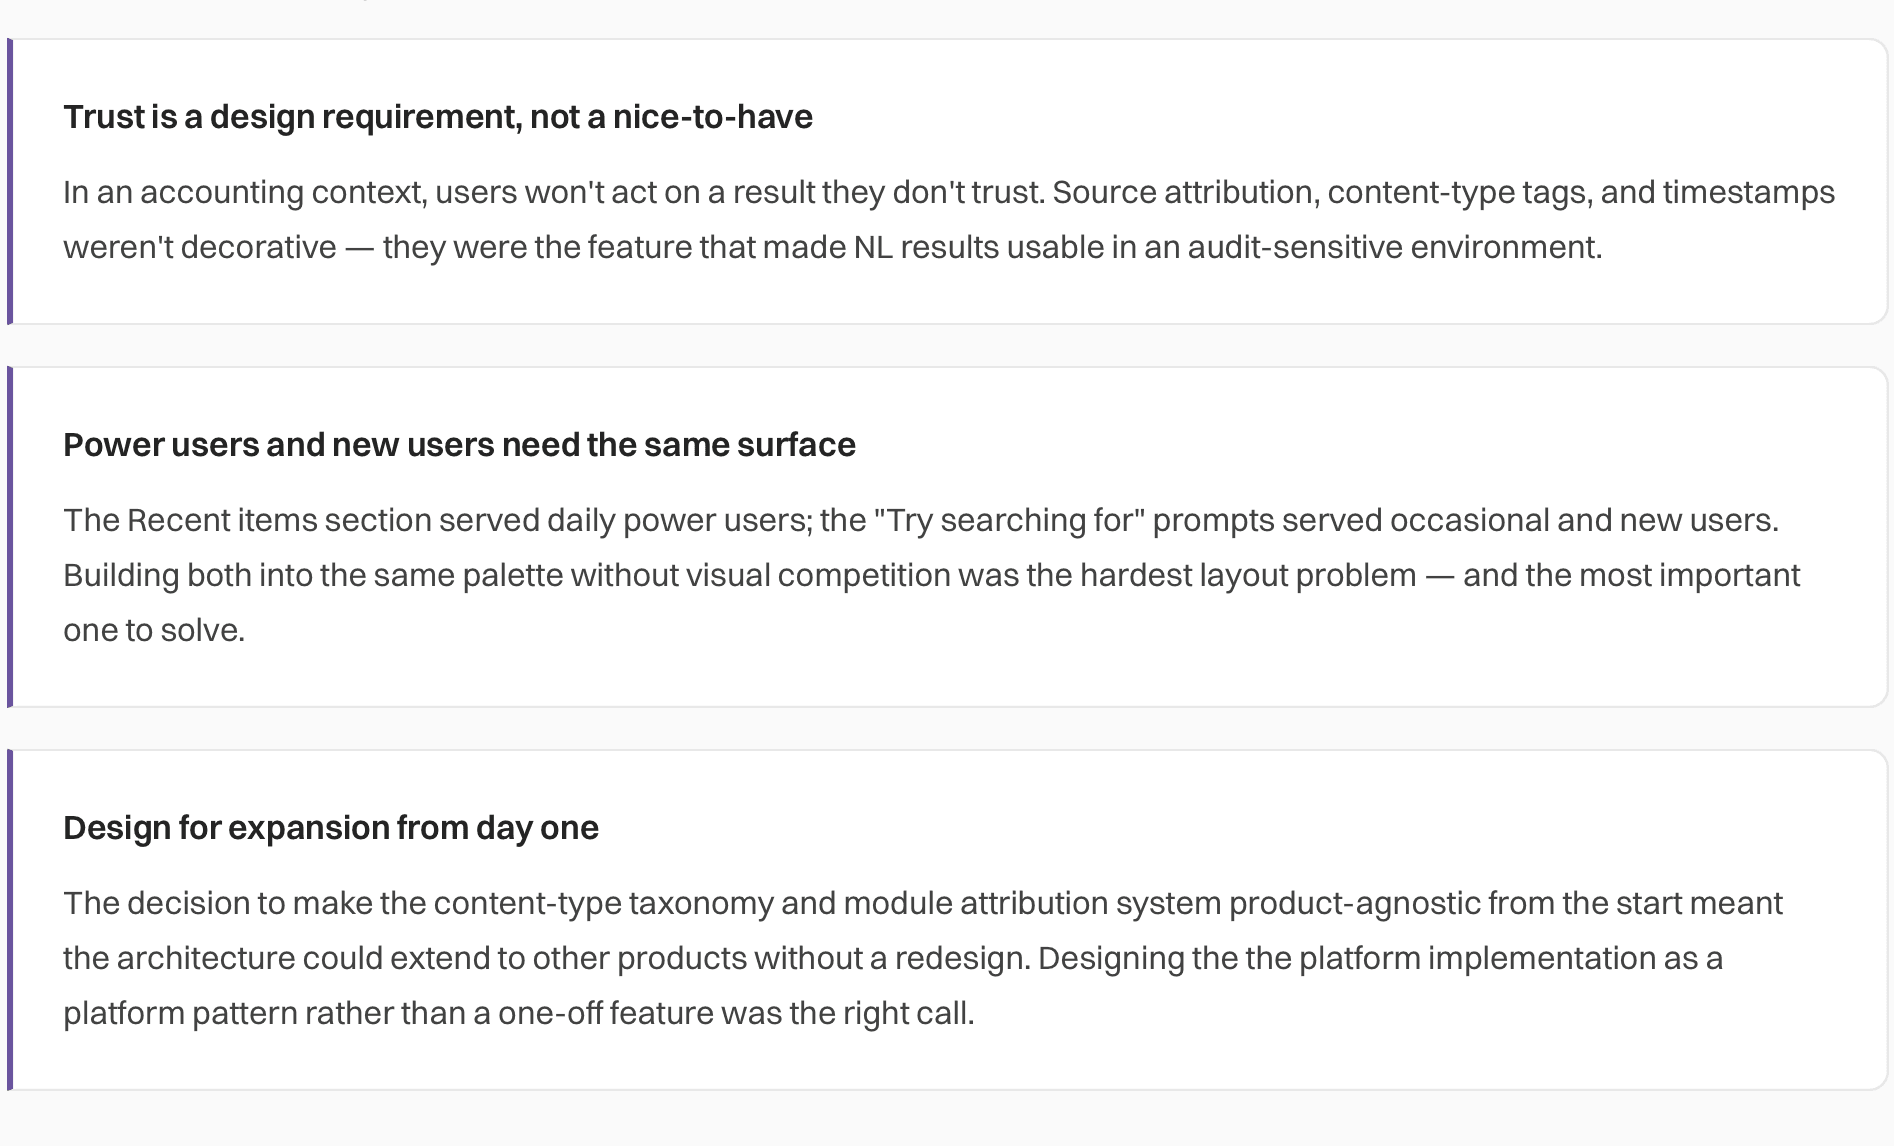Click the 'weren't decorative' phrase in first card
Viewport: 1894px width, 1146px height.
[200, 247]
